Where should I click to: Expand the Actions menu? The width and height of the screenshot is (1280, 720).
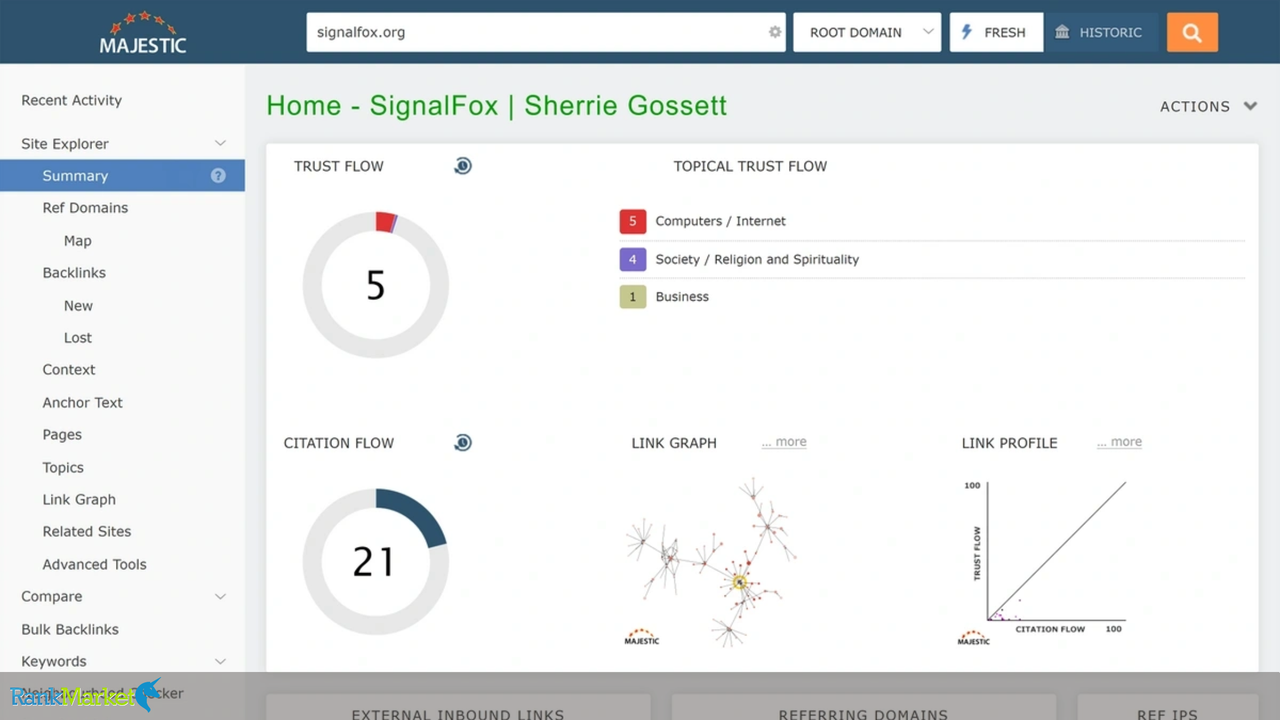tap(1208, 106)
